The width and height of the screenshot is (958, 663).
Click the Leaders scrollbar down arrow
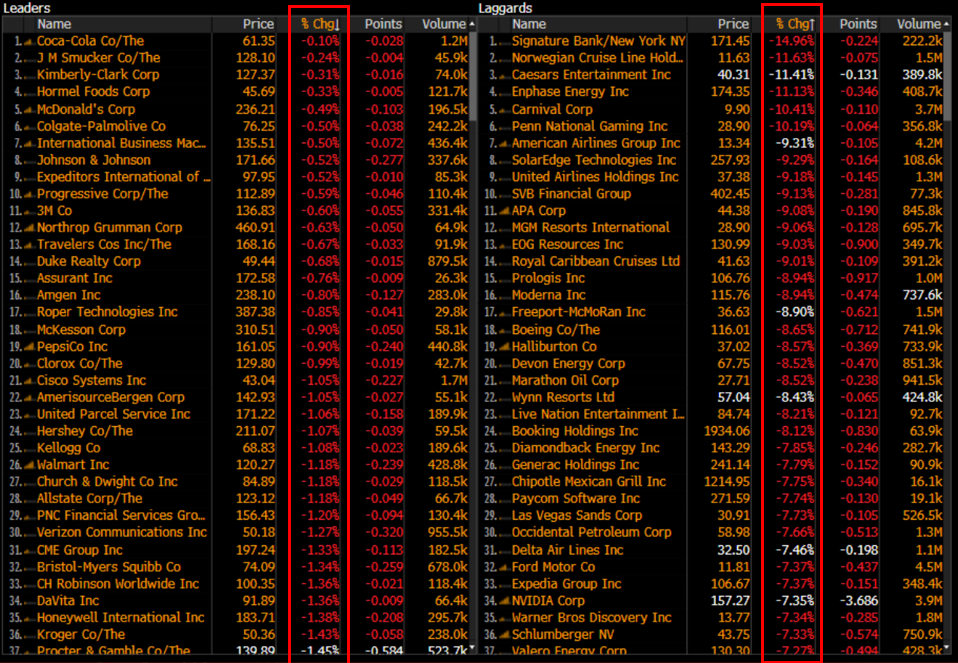point(472,648)
